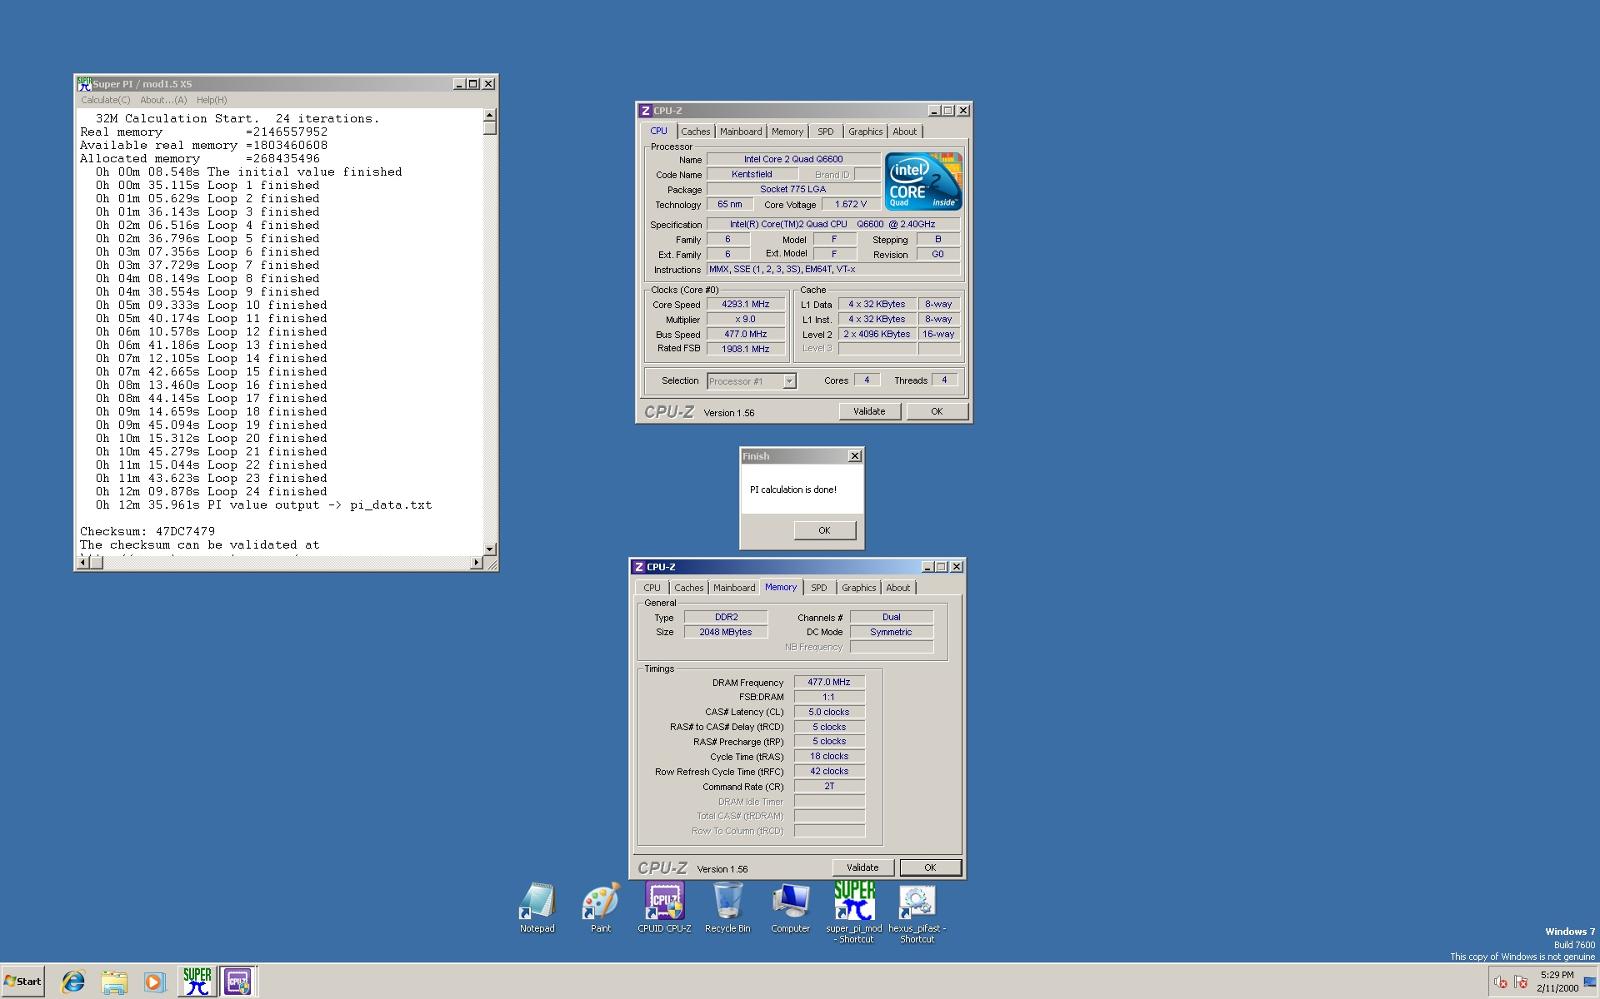Open the Paint desktop shortcut
This screenshot has height=999, width=1600.
600,908
